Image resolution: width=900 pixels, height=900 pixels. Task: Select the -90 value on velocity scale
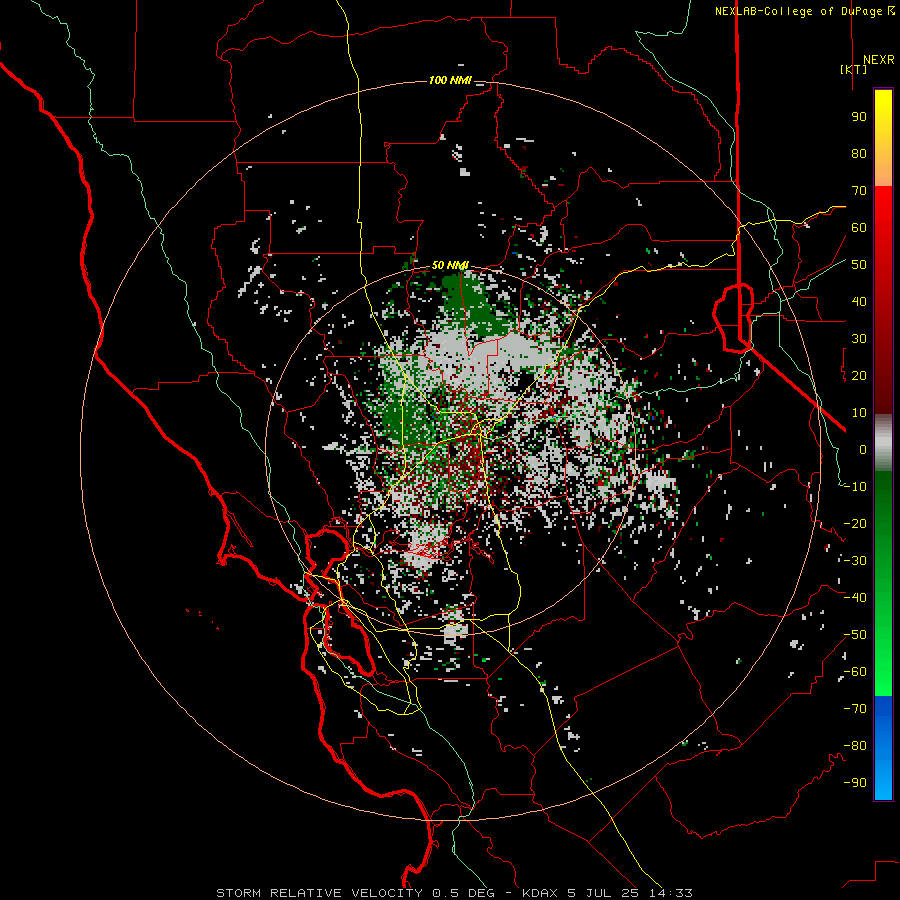[x=855, y=783]
